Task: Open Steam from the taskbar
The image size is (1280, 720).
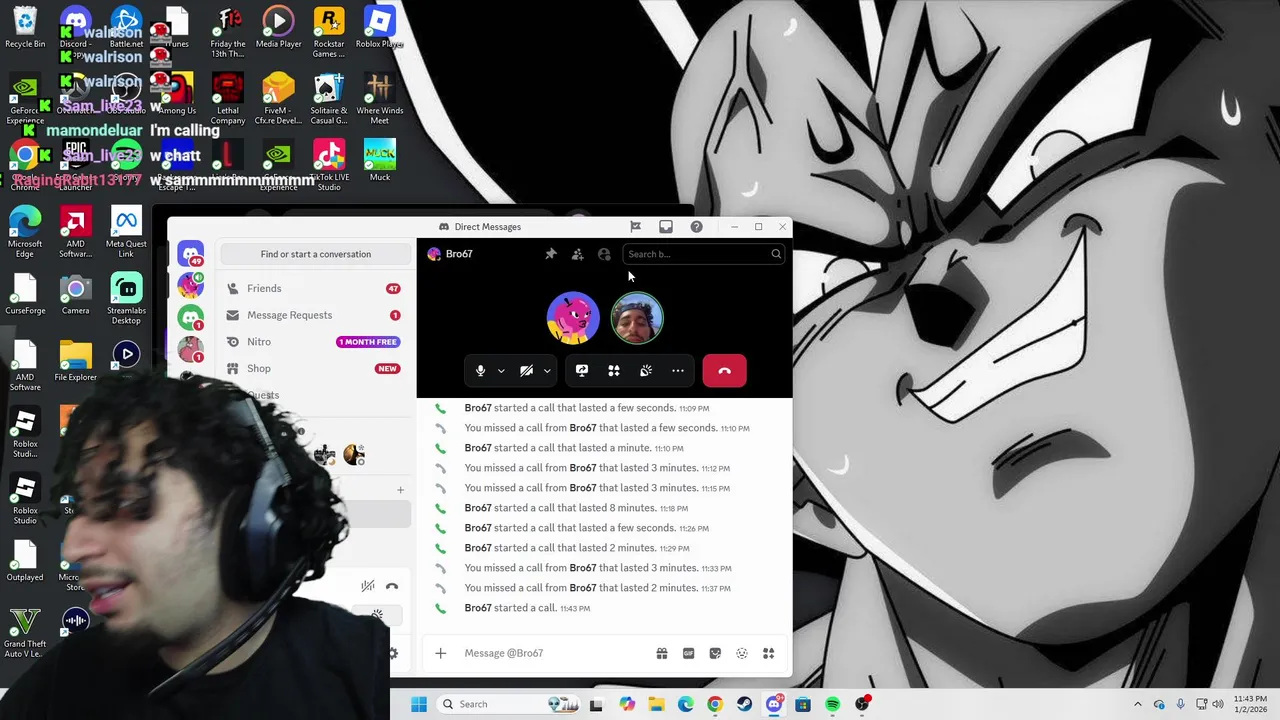Action: pyautogui.click(x=745, y=704)
